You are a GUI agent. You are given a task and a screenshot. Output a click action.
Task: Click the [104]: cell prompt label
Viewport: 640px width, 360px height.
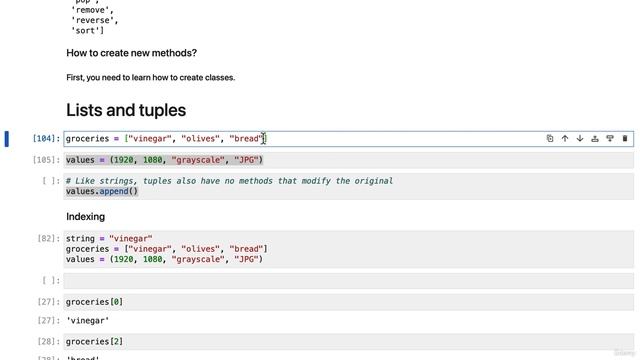[x=46, y=139]
